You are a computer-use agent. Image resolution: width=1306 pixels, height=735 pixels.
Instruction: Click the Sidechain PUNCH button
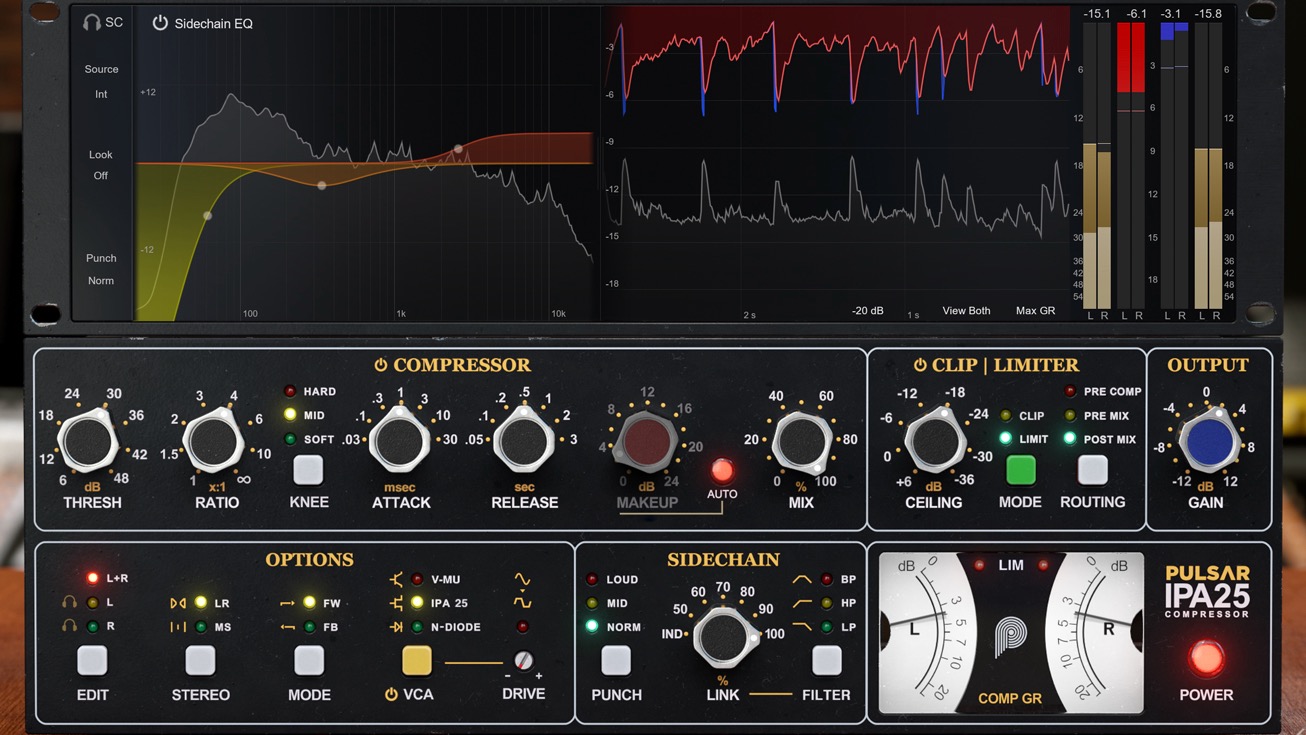tap(616, 660)
